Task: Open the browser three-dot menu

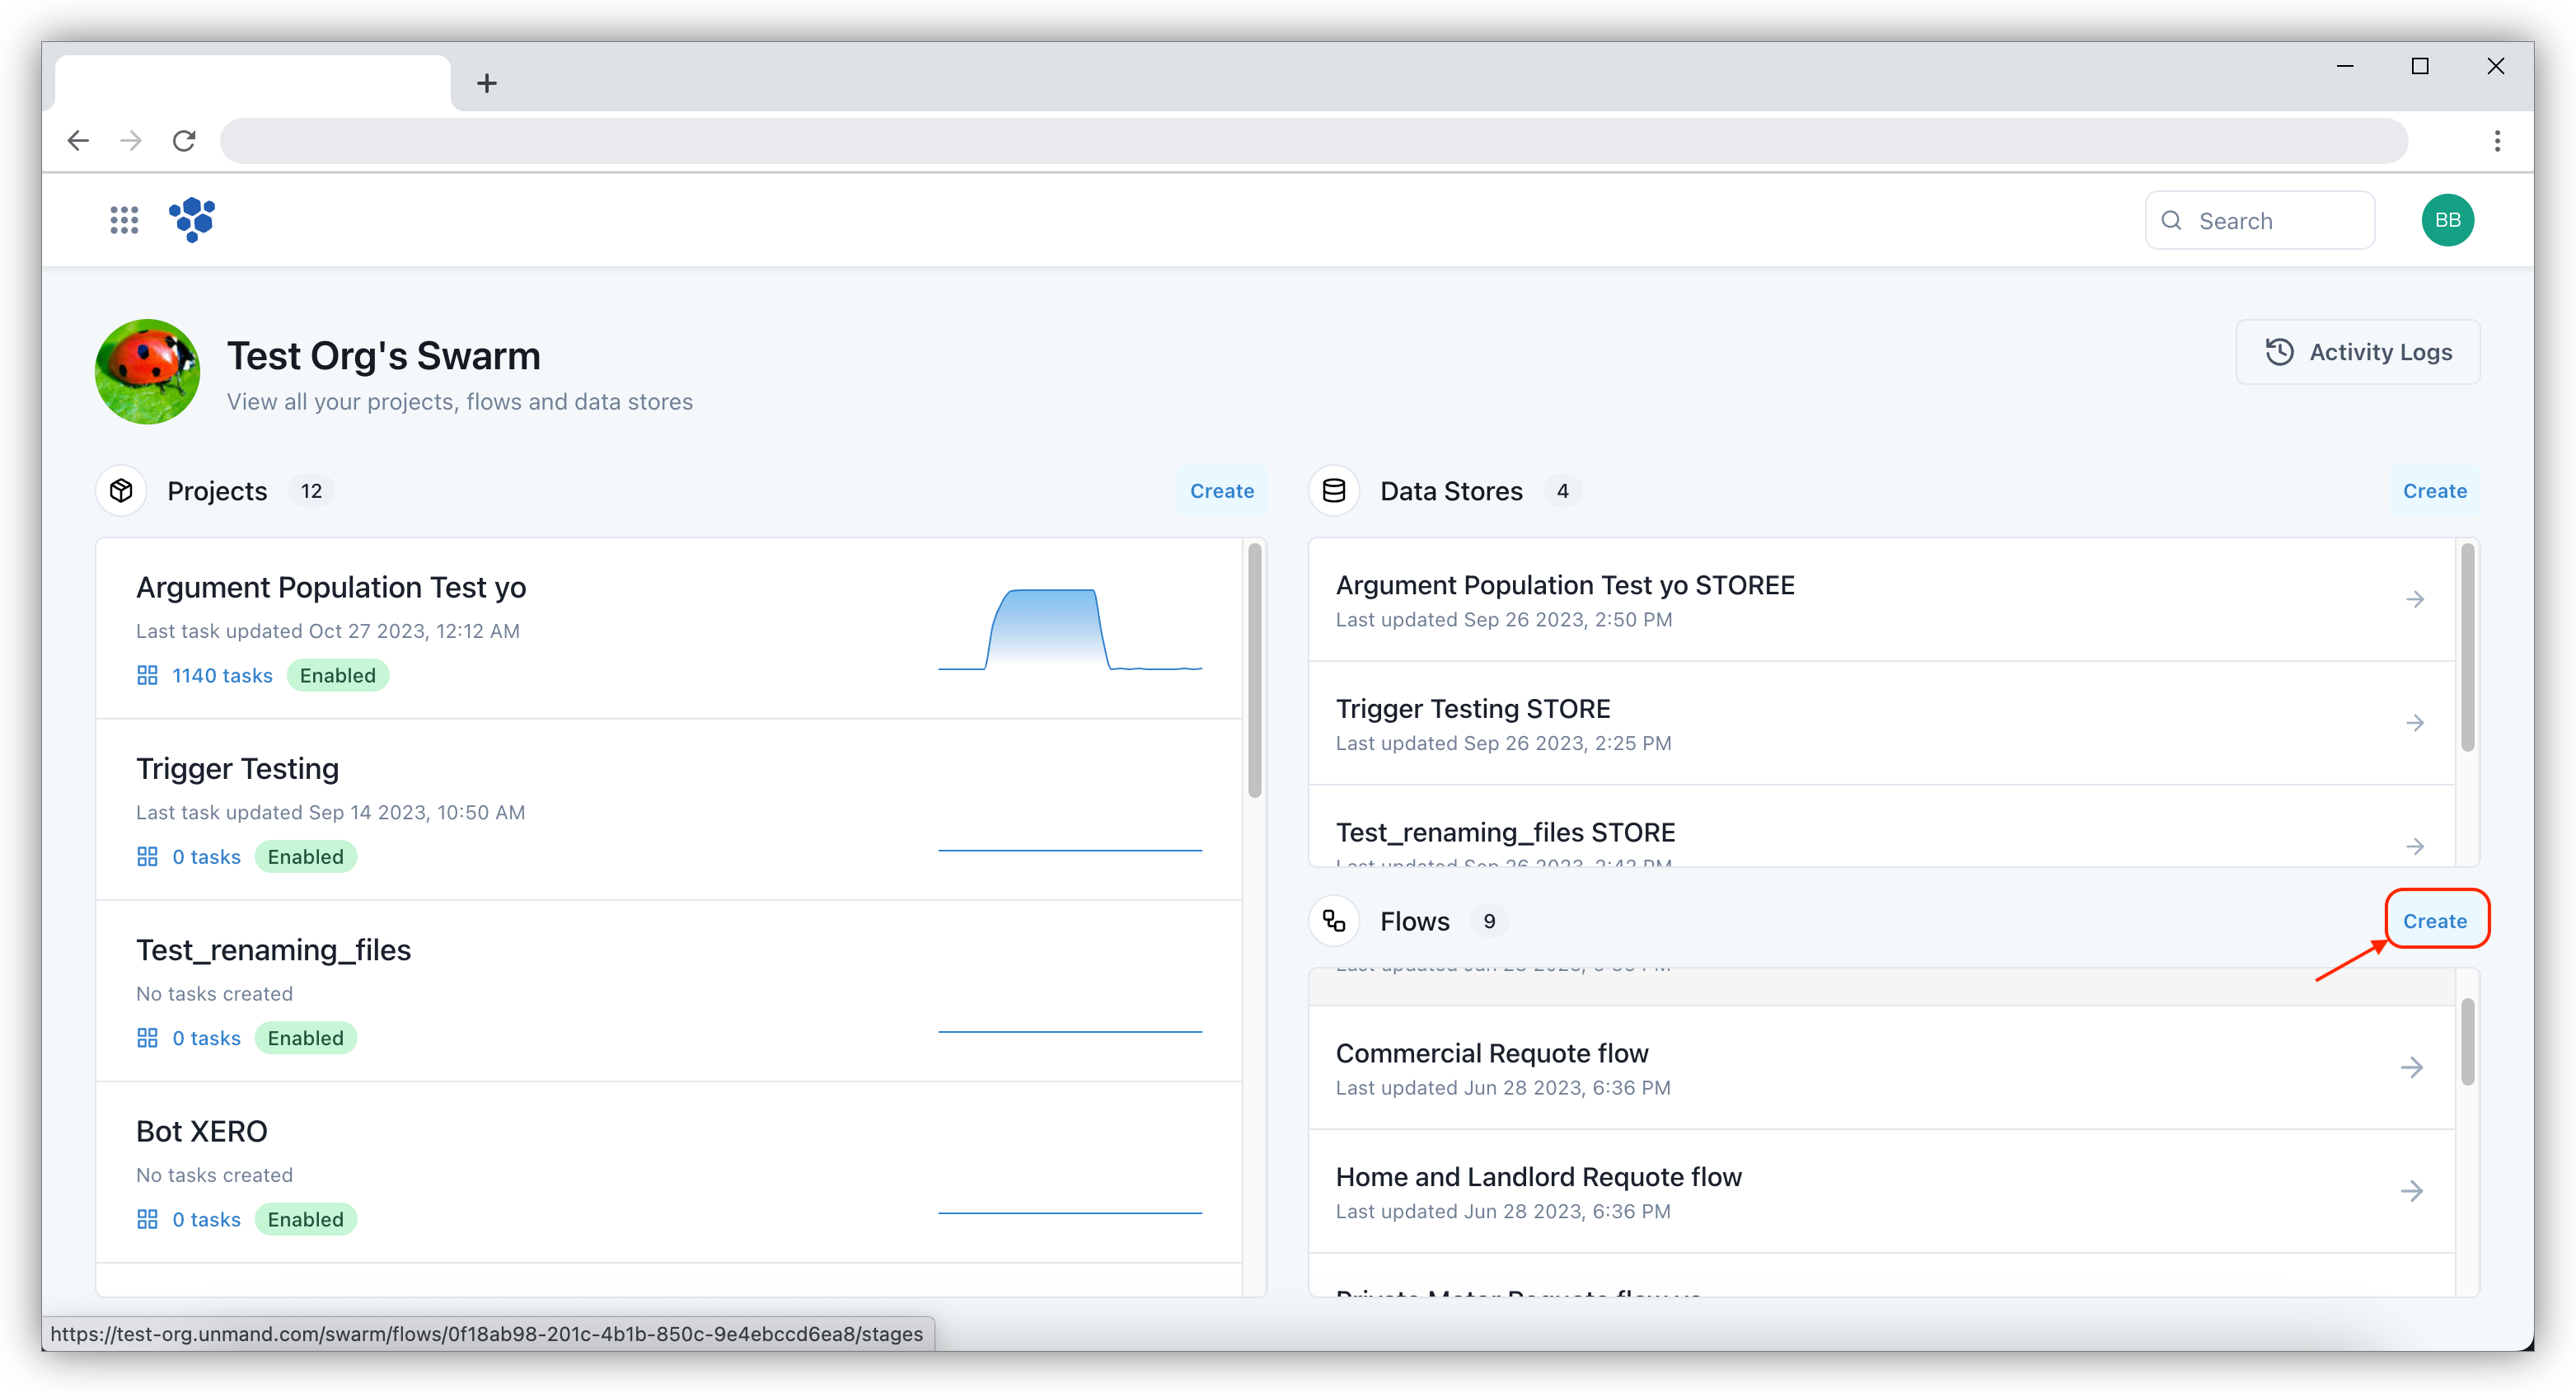Action: tap(2496, 141)
